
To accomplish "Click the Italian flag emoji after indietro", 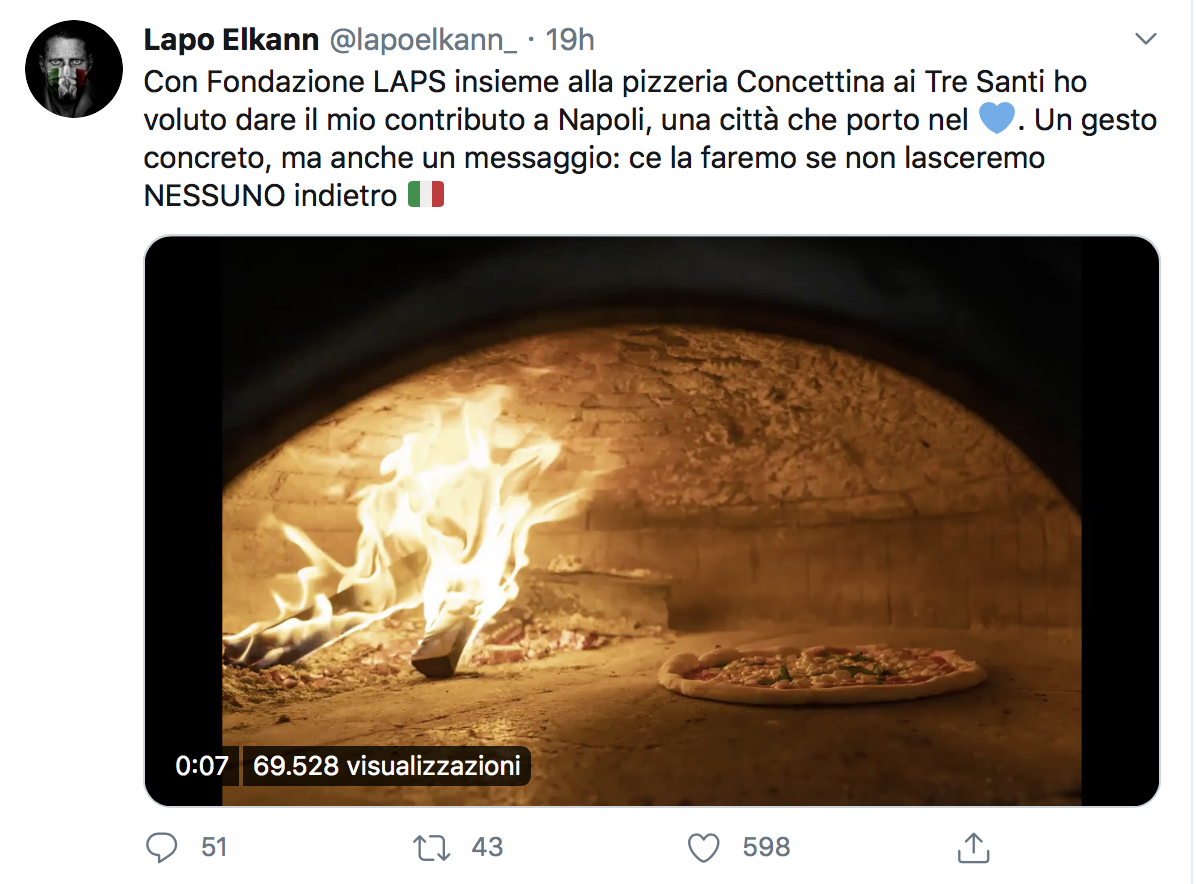I will coord(426,194).
